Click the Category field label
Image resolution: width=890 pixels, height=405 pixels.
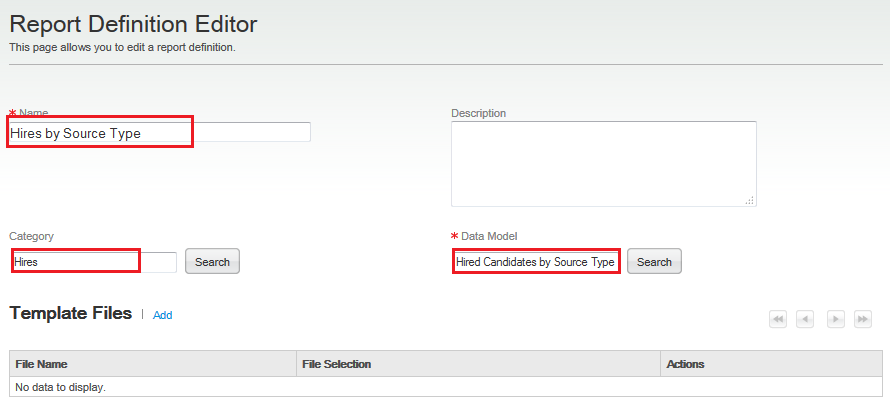tap(32, 236)
